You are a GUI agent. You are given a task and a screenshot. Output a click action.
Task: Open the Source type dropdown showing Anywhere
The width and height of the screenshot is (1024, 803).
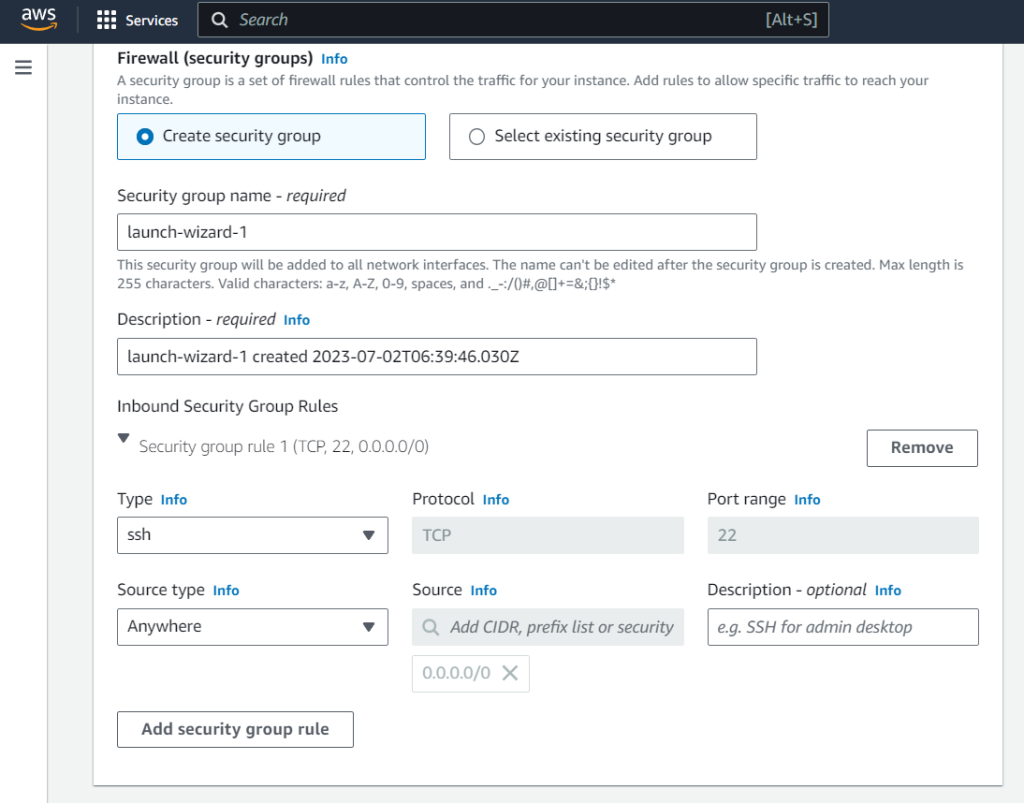[252, 627]
